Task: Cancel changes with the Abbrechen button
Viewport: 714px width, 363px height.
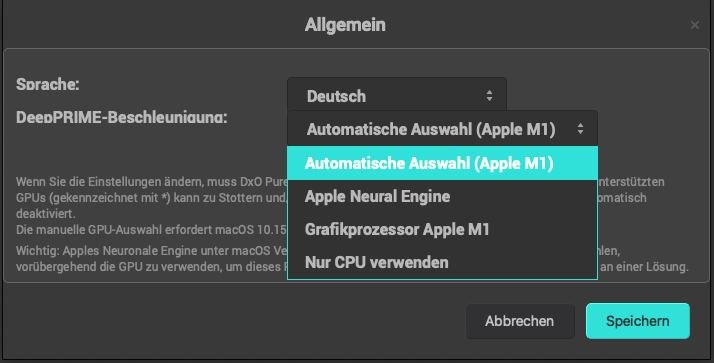Action: coord(520,321)
